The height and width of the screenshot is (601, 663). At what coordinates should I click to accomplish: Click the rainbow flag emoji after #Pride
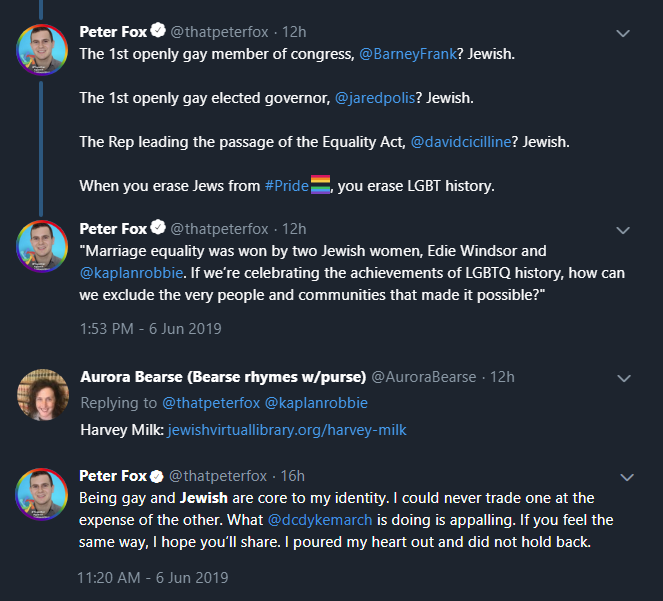321,186
